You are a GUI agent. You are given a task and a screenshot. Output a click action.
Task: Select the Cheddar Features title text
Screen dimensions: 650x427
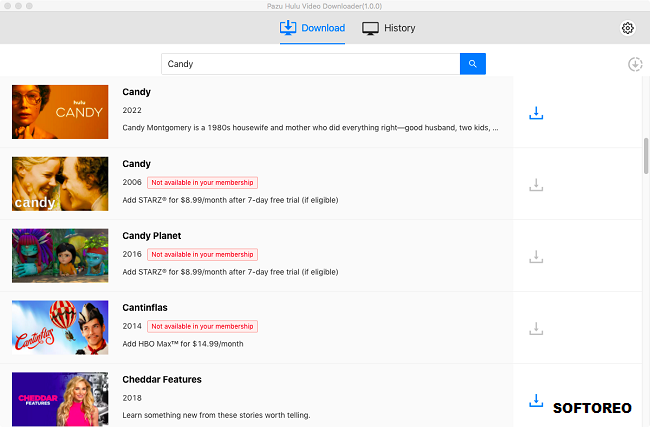[162, 380]
